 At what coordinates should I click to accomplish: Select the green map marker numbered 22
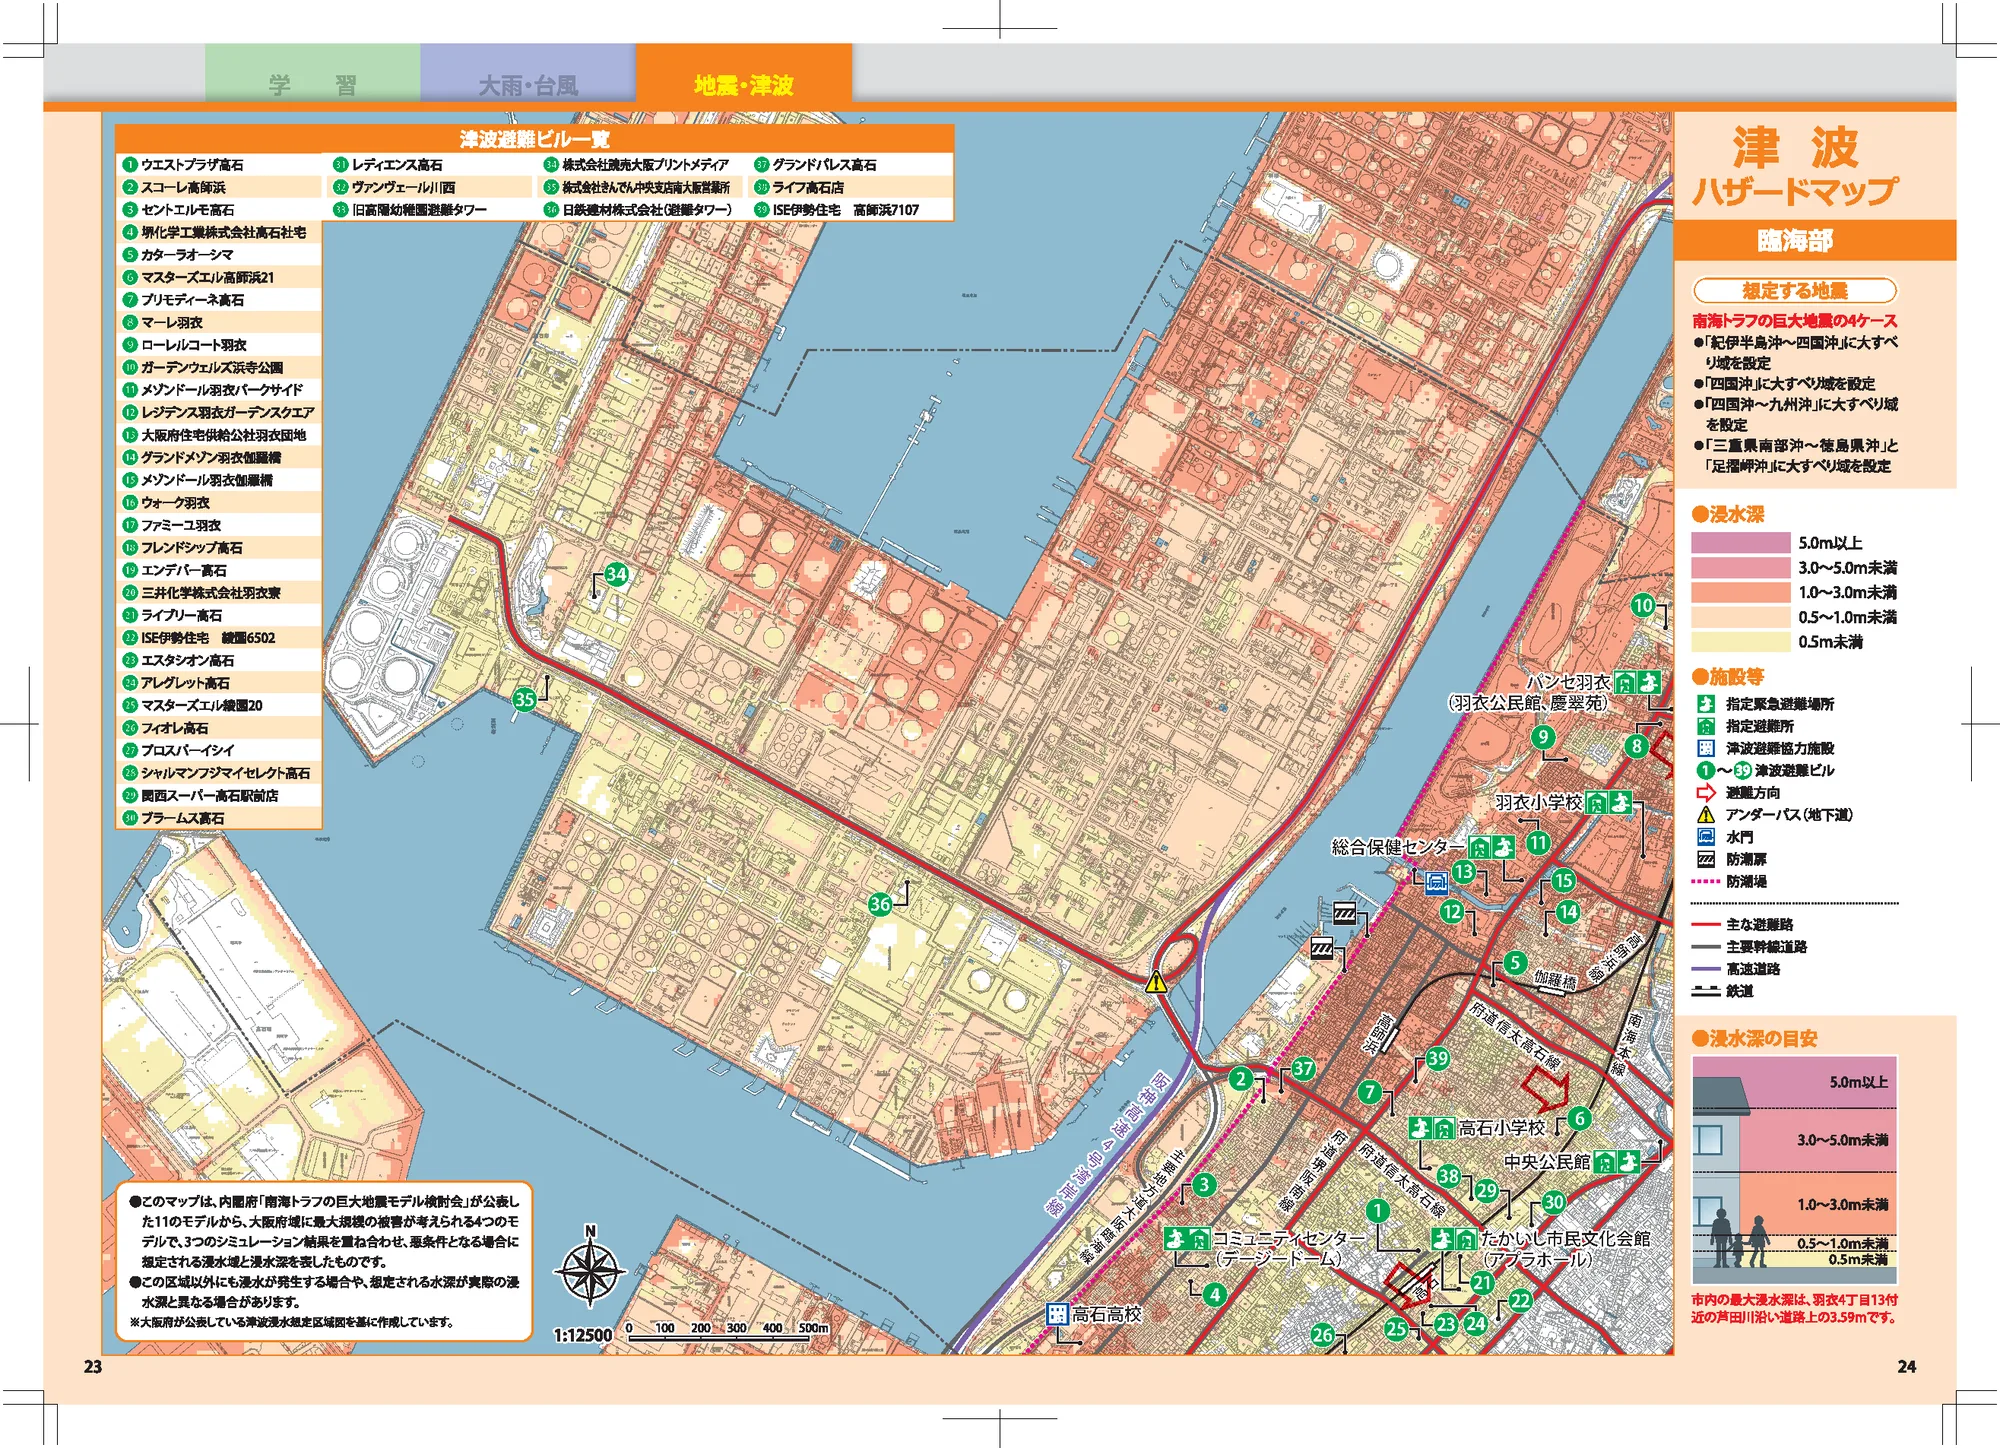click(1521, 1300)
